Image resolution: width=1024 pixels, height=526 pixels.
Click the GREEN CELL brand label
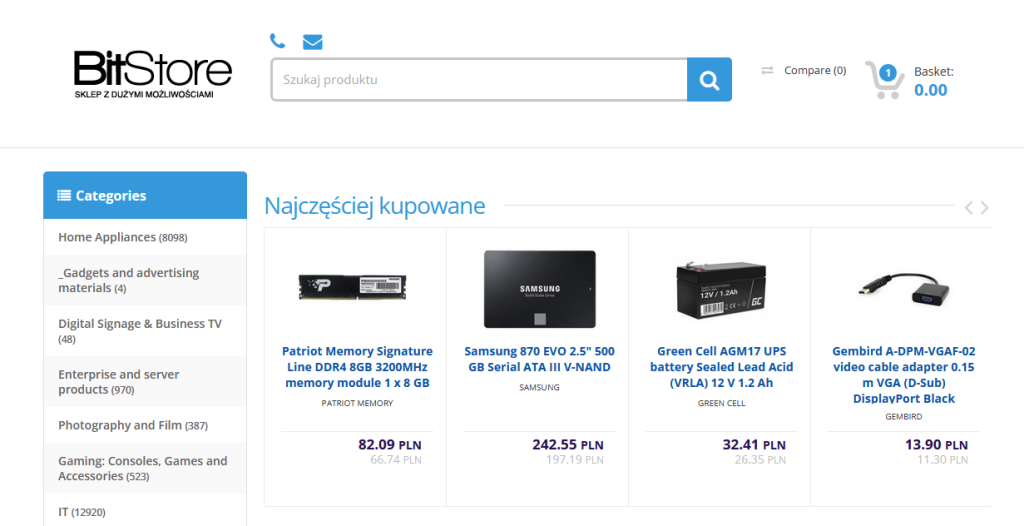tap(722, 403)
